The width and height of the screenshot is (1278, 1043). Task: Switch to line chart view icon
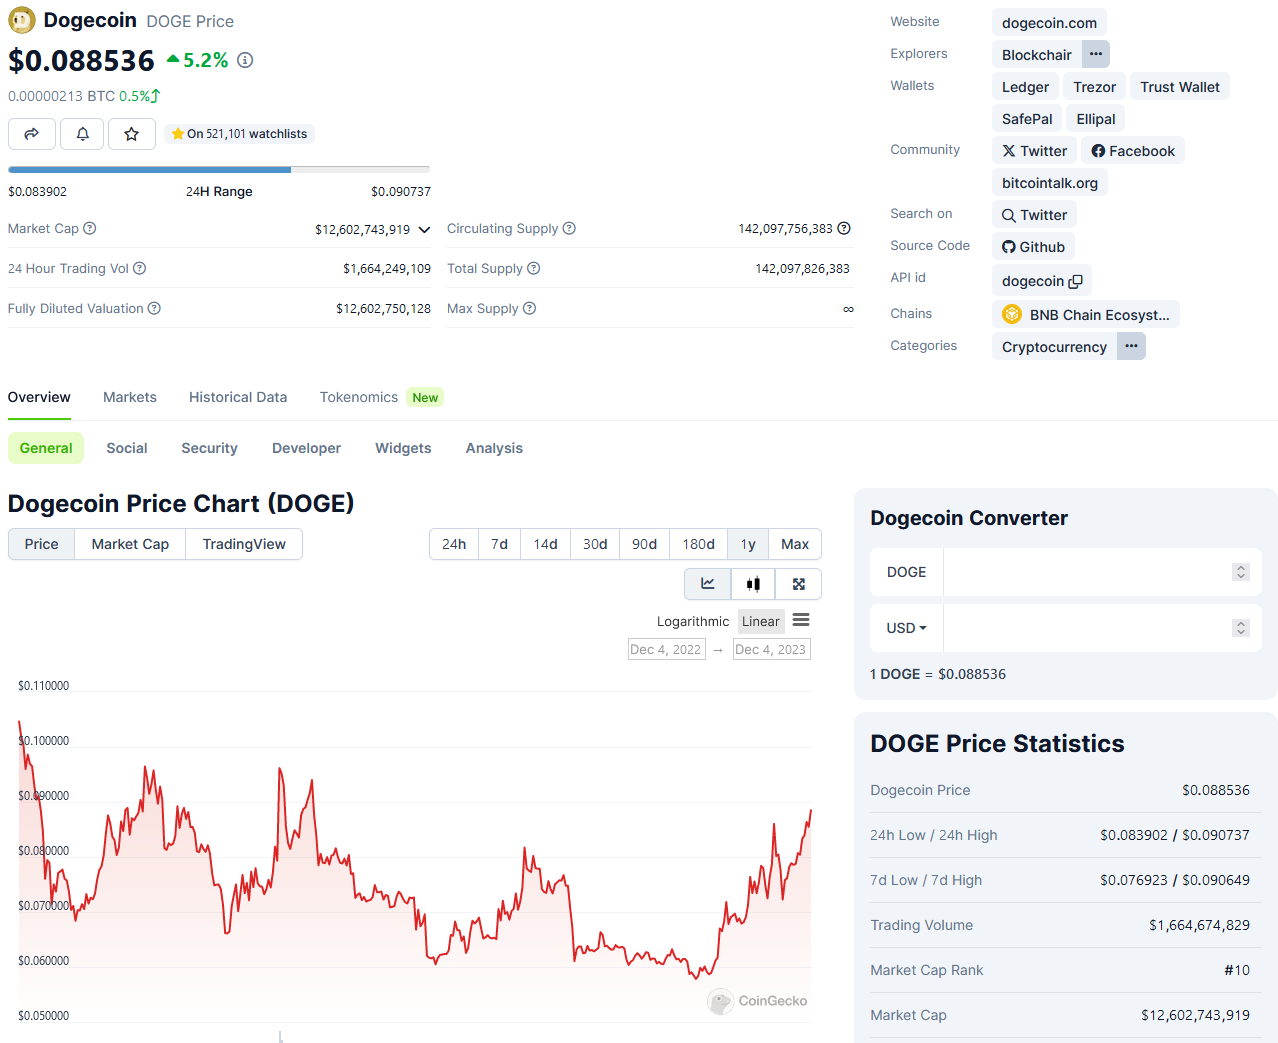pyautogui.click(x=708, y=584)
